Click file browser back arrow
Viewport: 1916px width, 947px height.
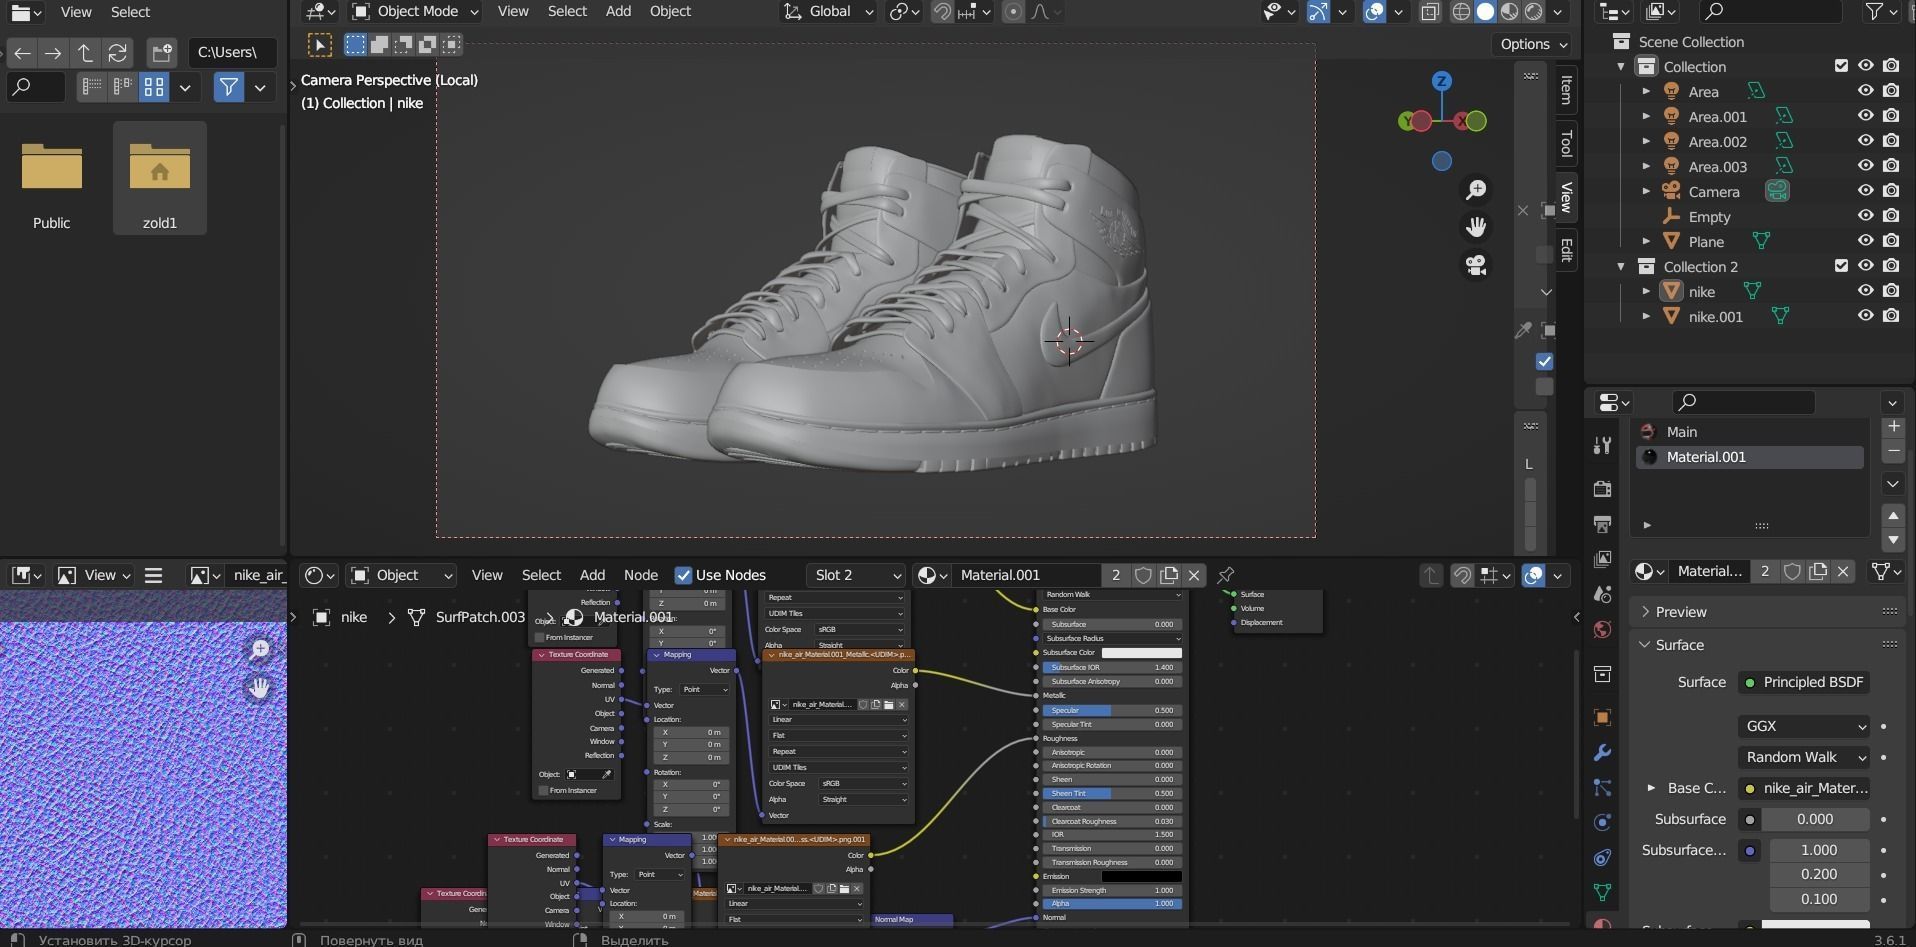pos(22,52)
